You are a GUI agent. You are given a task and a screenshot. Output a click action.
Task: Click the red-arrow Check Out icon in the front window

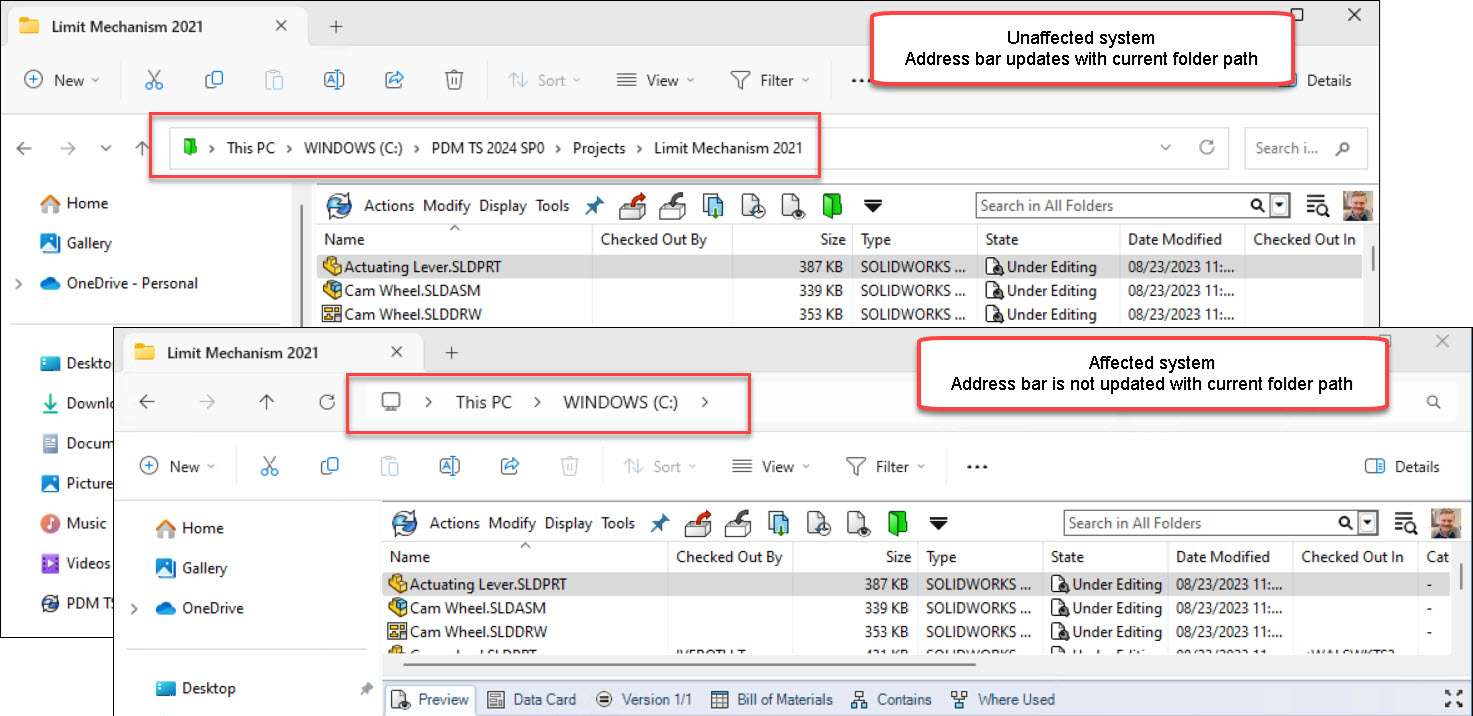[698, 523]
